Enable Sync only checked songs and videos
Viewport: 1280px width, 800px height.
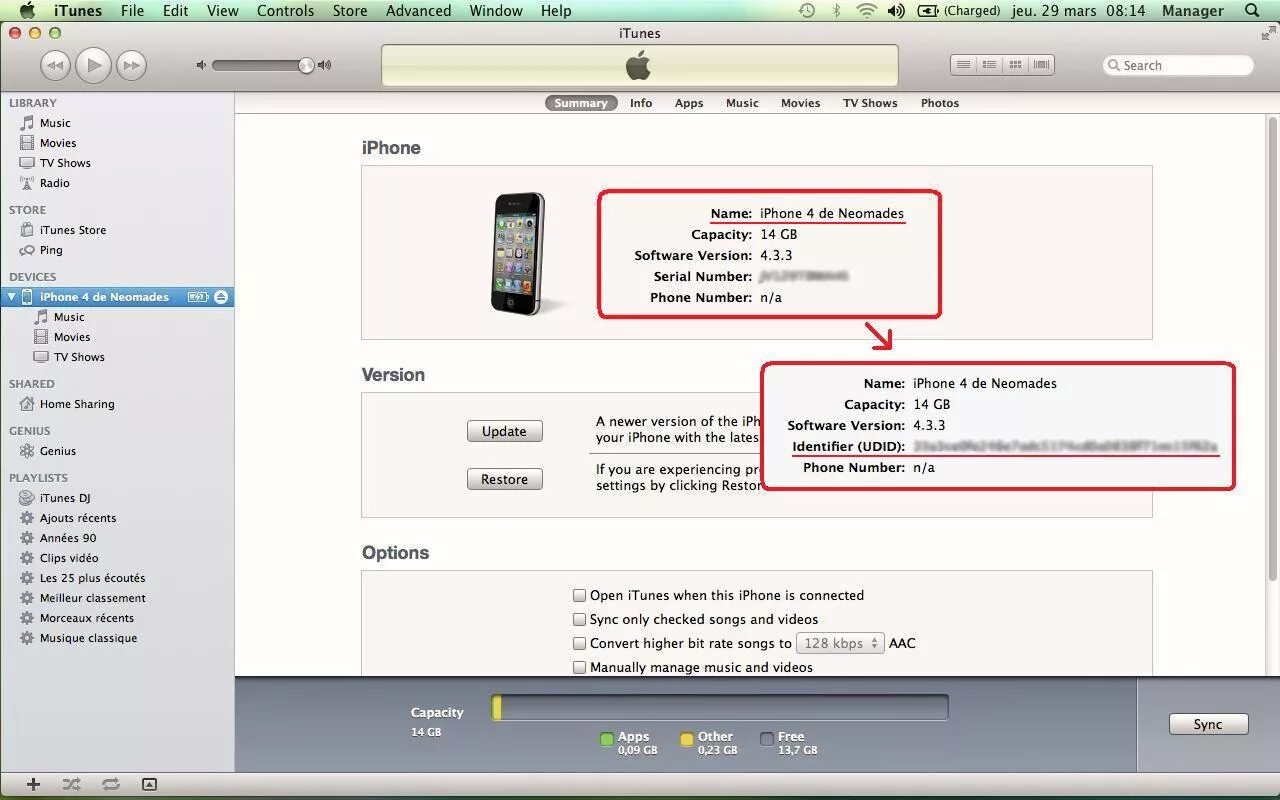coord(579,619)
